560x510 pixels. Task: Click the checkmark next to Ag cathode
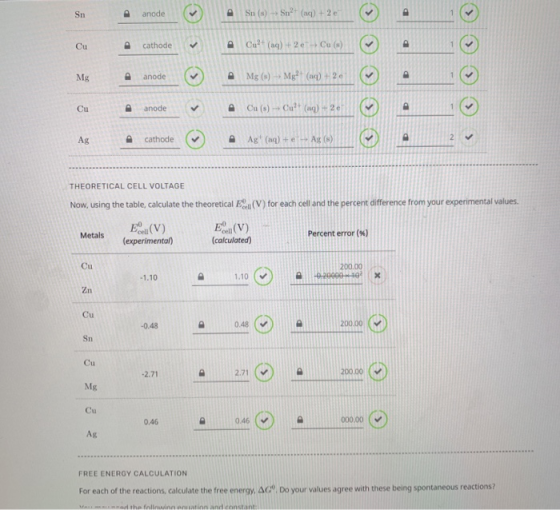pos(195,139)
